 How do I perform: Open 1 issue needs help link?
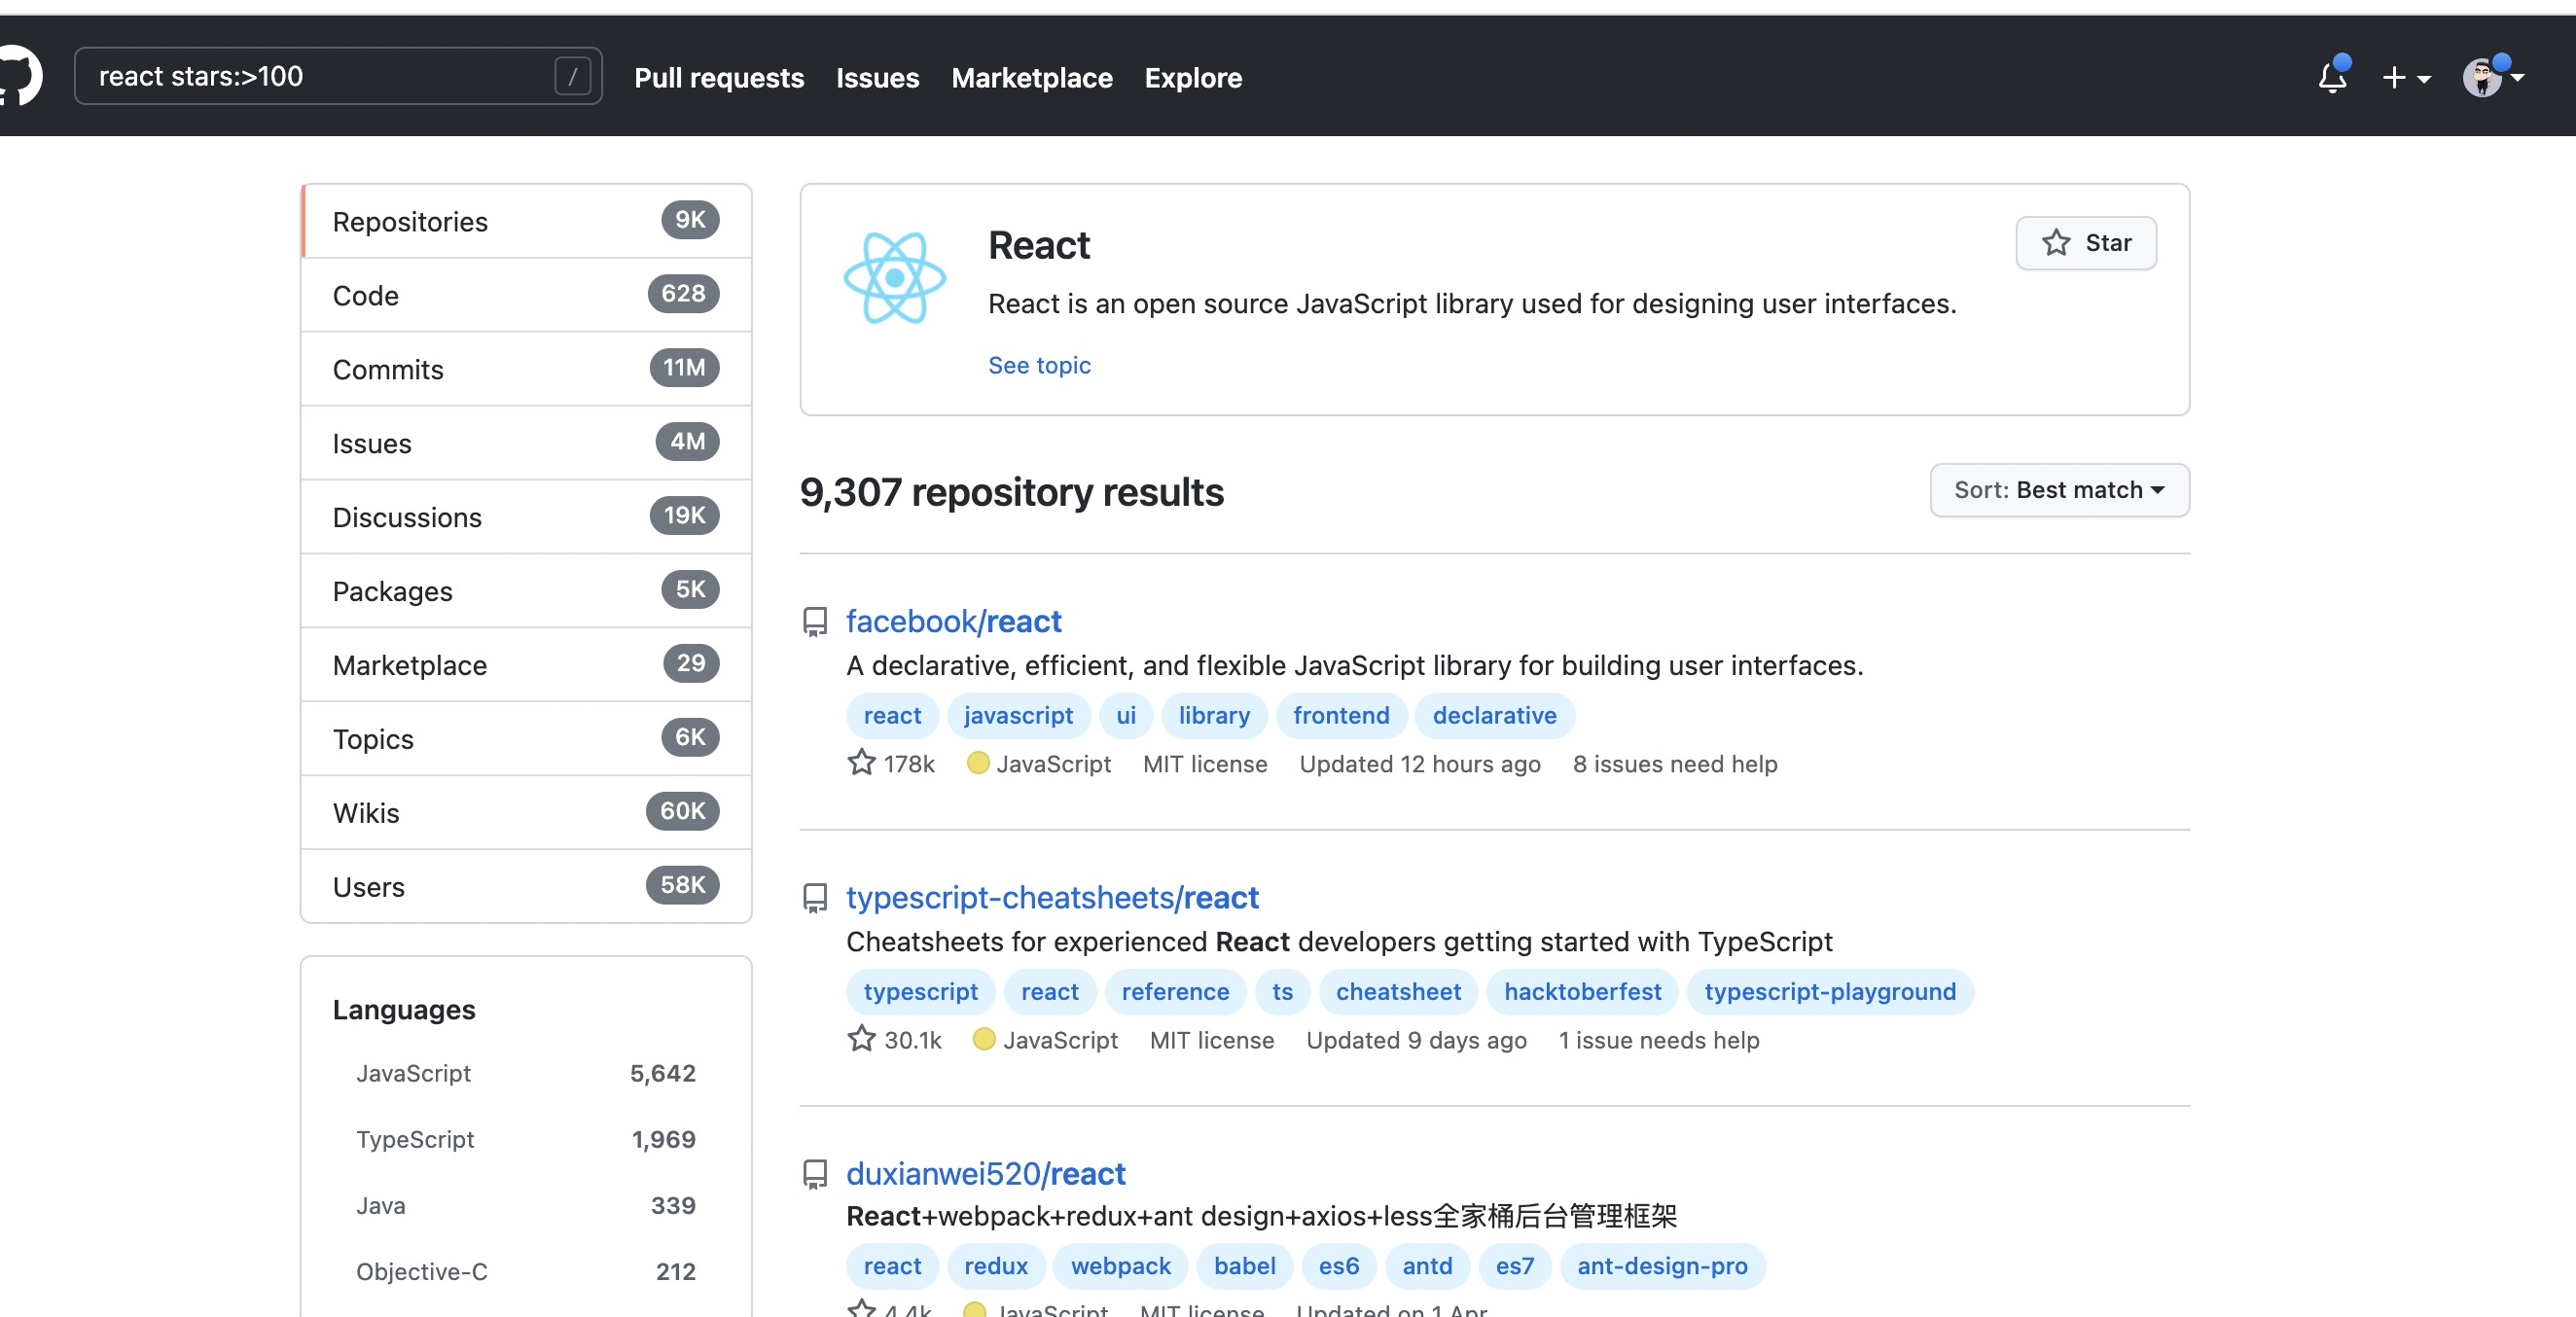[x=1658, y=1040]
